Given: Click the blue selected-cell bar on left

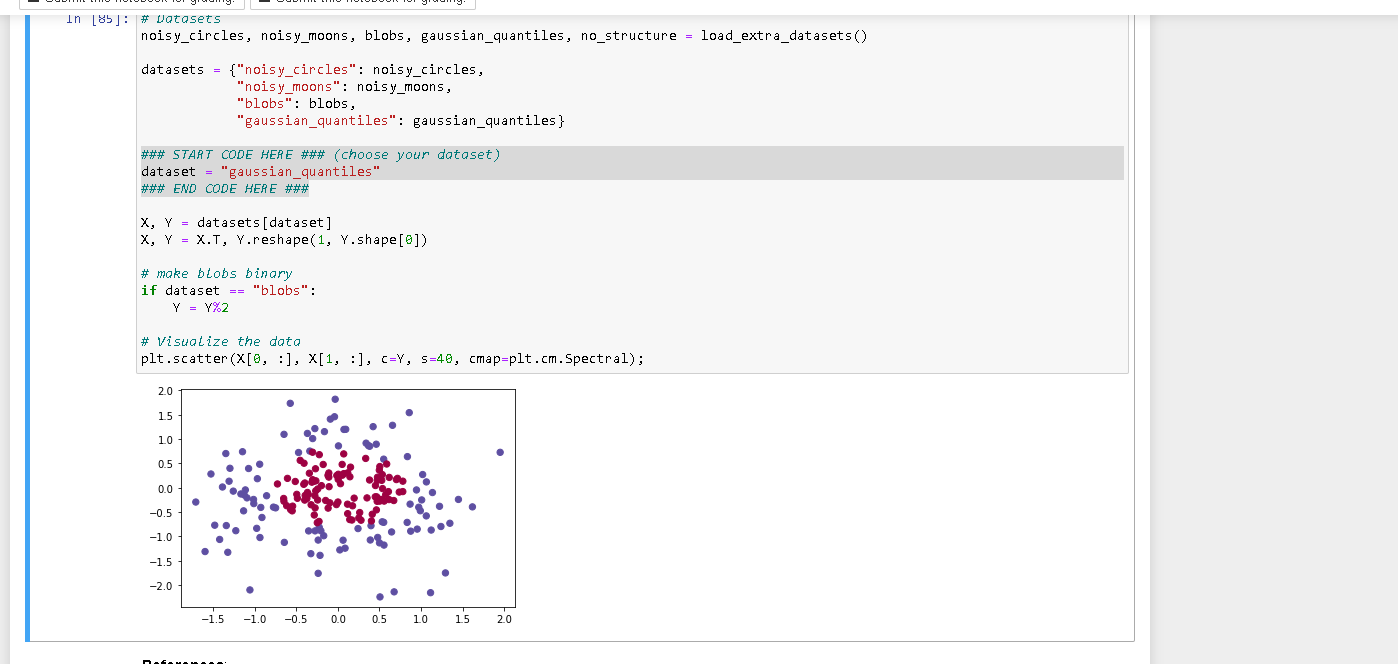Looking at the screenshot, I should 28,330.
